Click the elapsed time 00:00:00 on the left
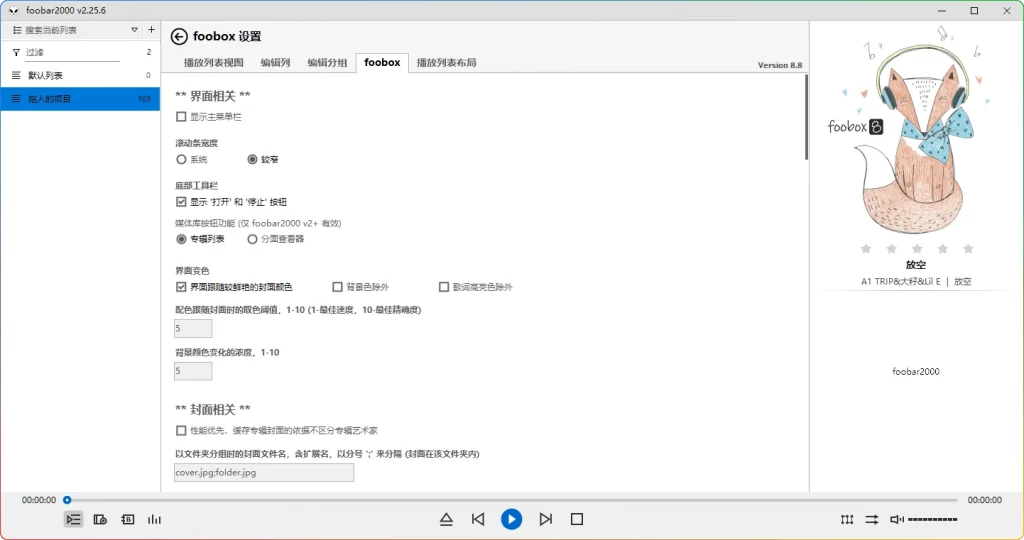Viewport: 1024px width, 540px height. [39, 500]
